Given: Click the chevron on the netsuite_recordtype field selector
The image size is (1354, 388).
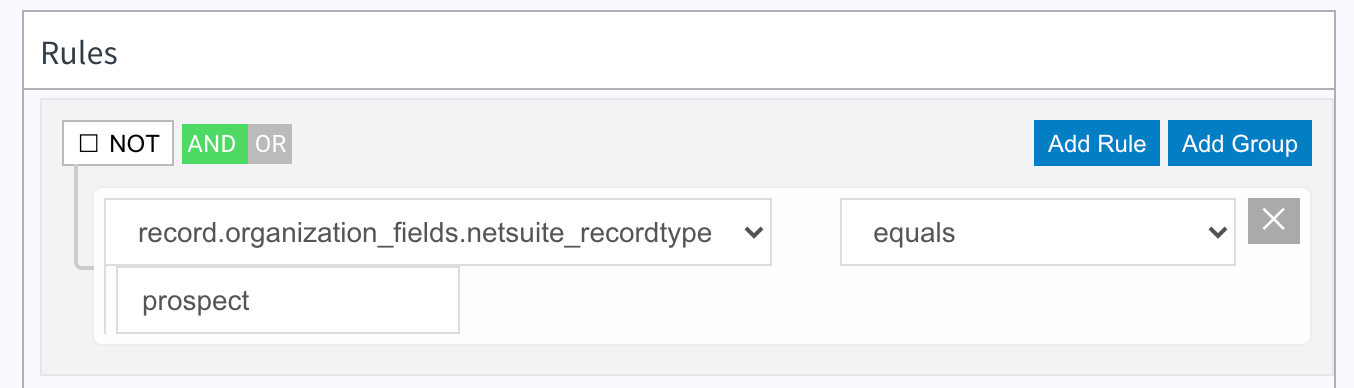Looking at the screenshot, I should pos(753,233).
